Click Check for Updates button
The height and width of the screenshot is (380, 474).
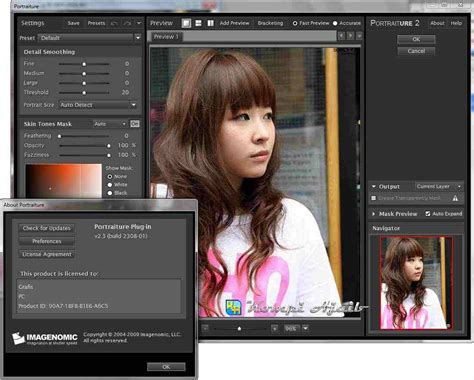pos(47,228)
